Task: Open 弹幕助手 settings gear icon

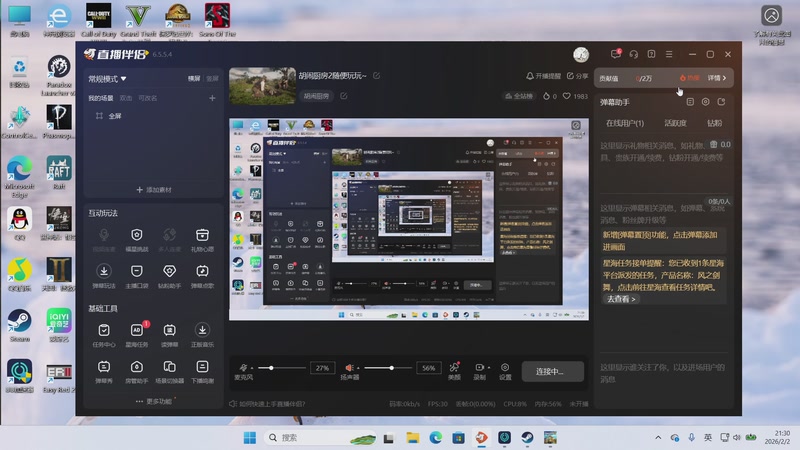Action: click(x=706, y=102)
